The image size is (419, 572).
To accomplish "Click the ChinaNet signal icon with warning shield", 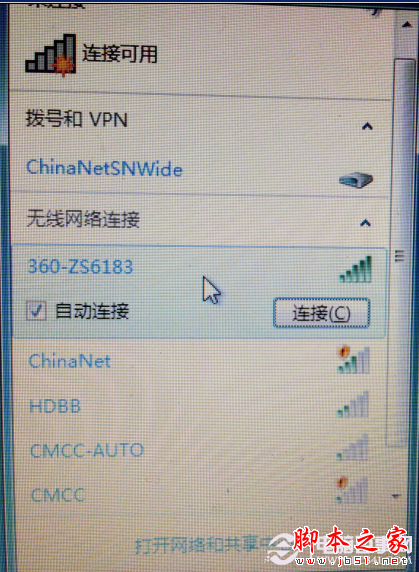I will (x=353, y=360).
